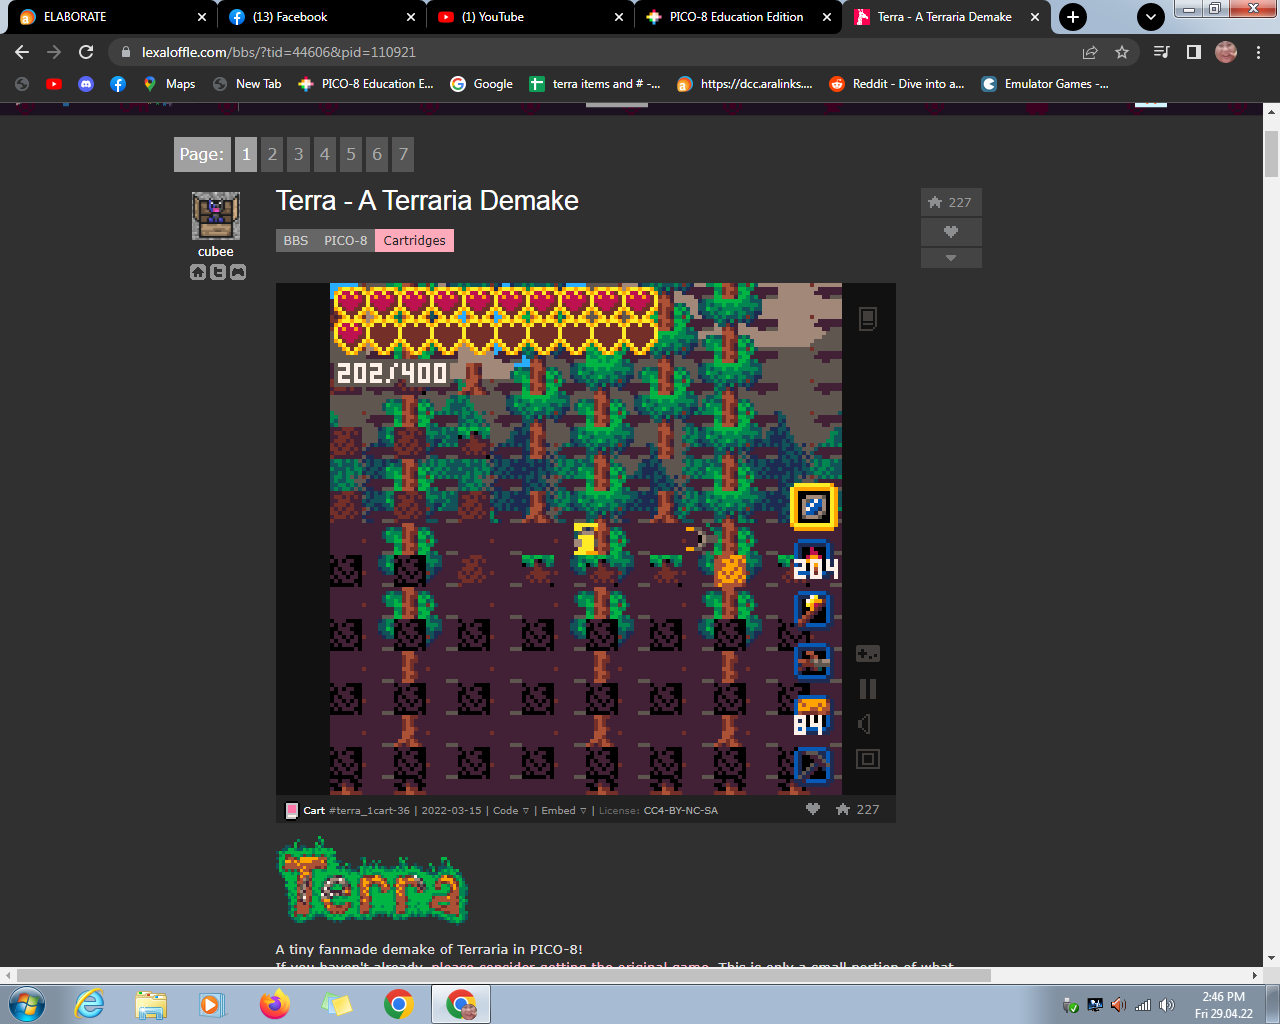
Task: Select current thread page 1
Action: pos(246,154)
